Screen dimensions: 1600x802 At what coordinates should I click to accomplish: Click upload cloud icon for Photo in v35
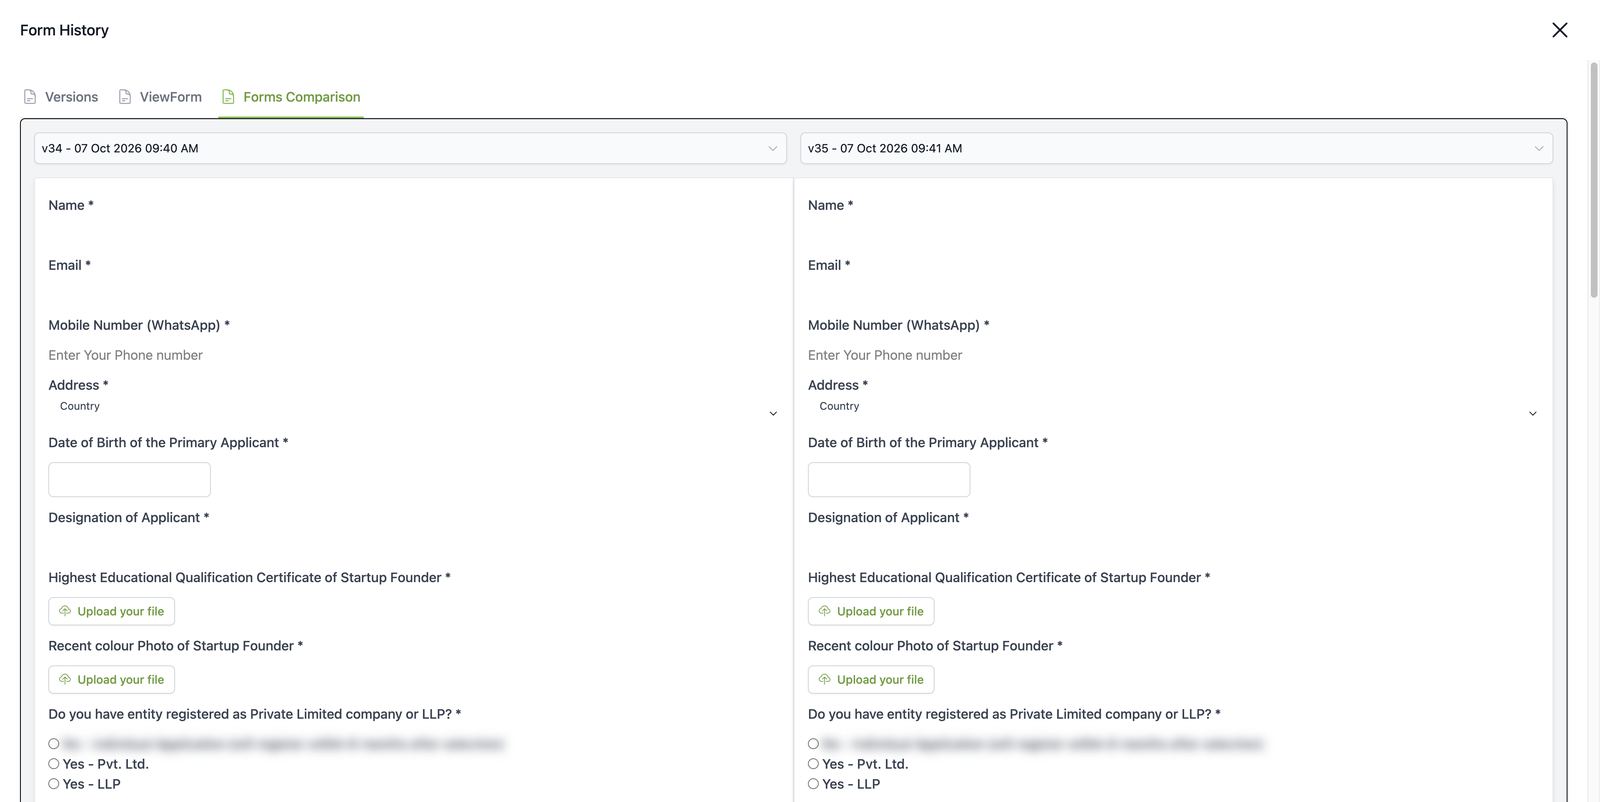click(x=825, y=679)
